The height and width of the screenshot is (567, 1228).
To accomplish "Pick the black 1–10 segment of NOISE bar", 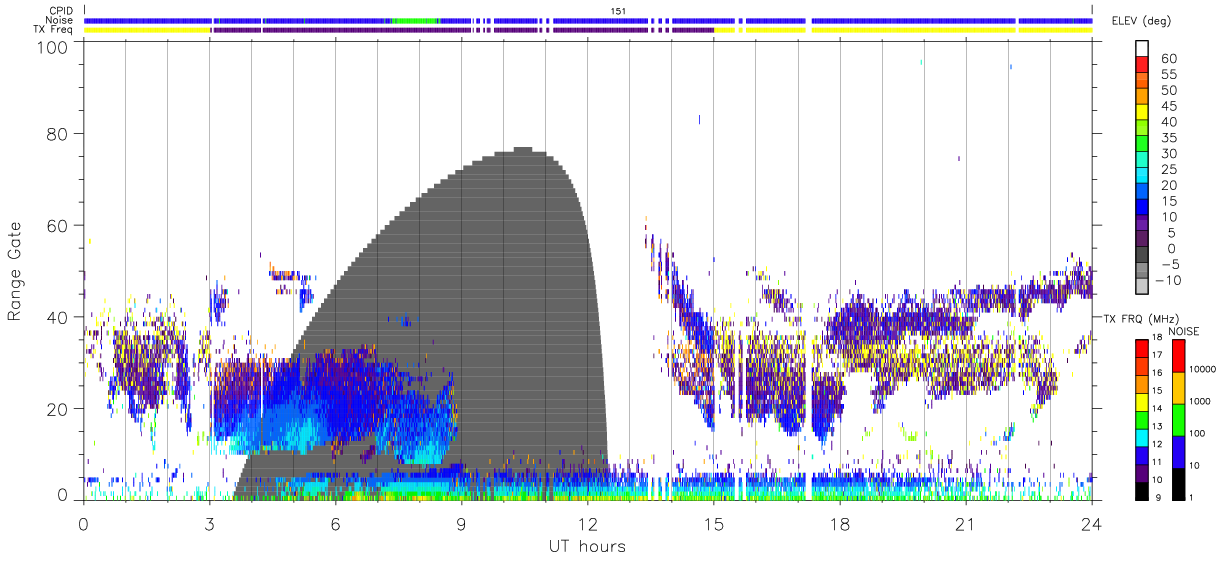I will pos(1177,483).
